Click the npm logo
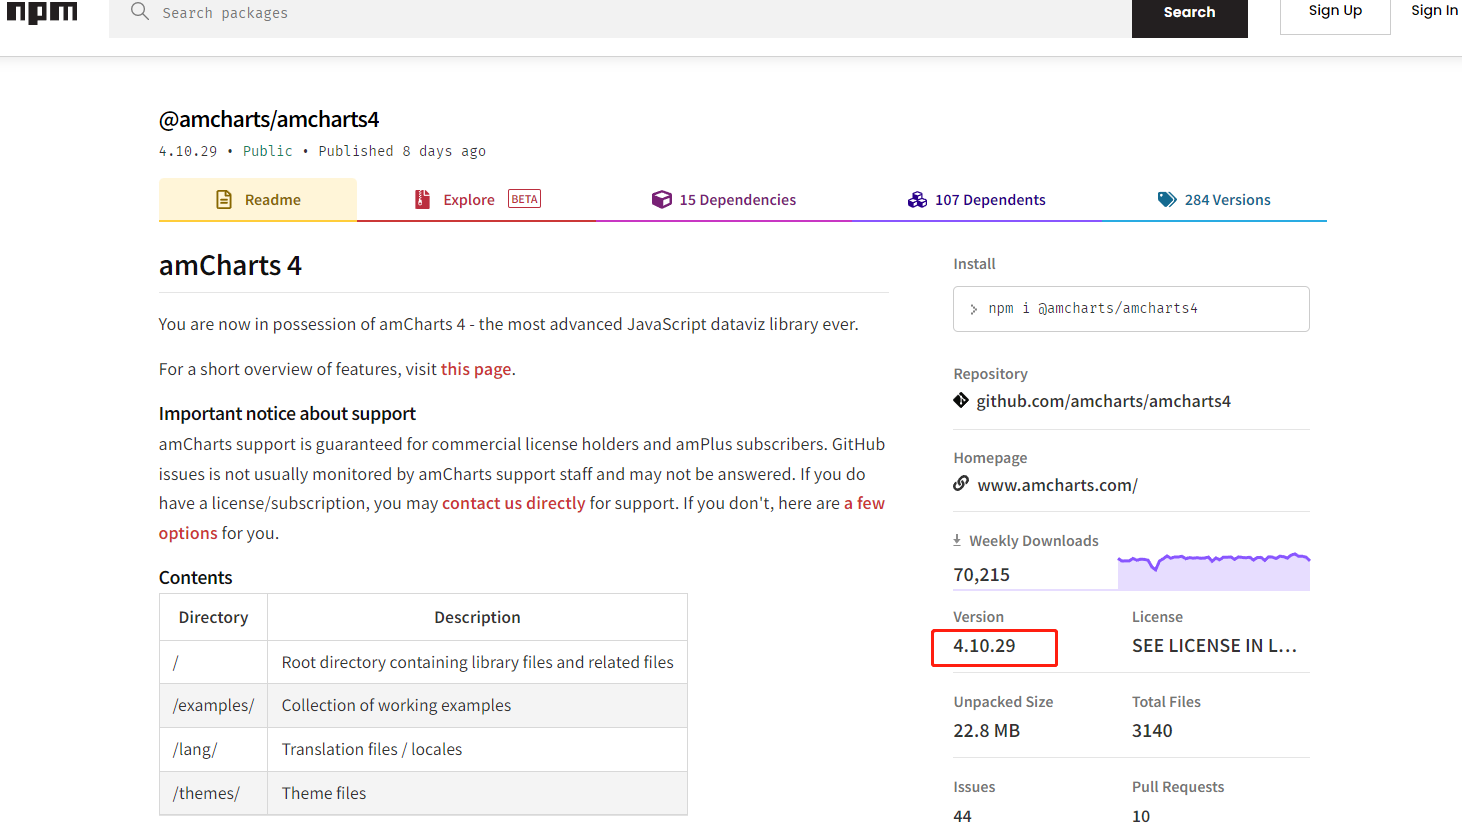This screenshot has height=834, width=1462. 41,12
